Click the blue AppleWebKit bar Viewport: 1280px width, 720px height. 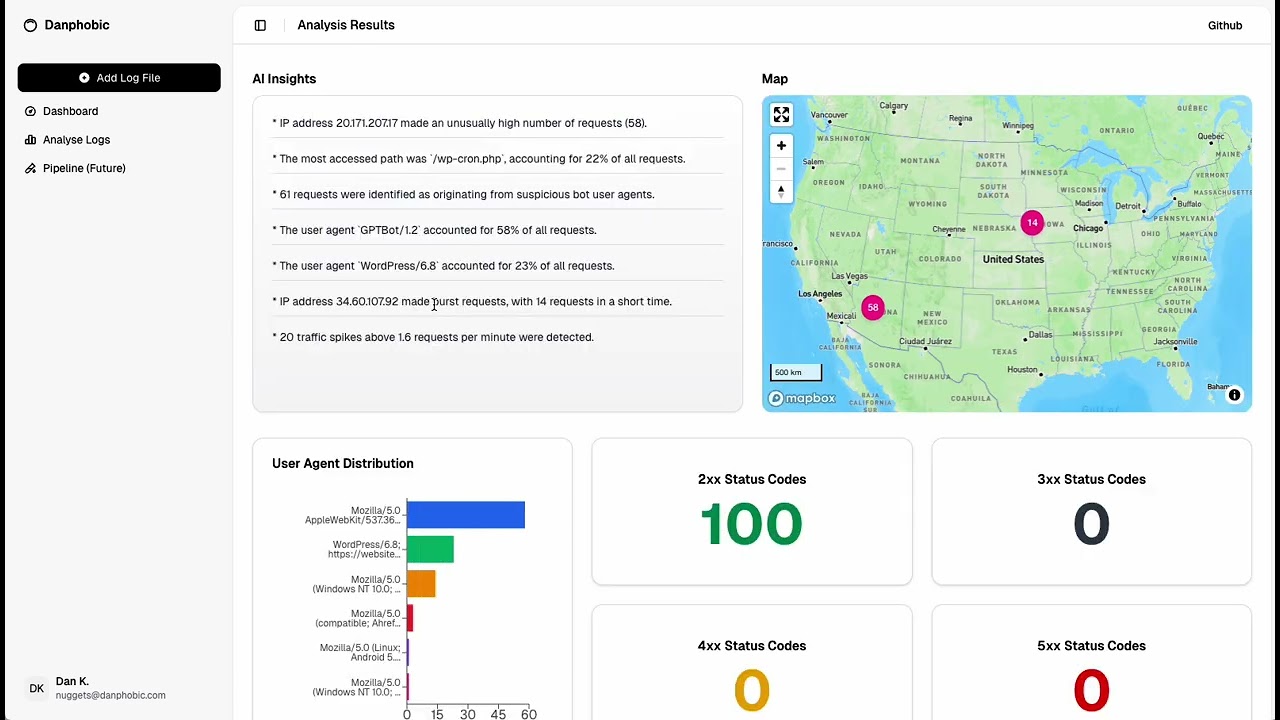[x=466, y=515]
